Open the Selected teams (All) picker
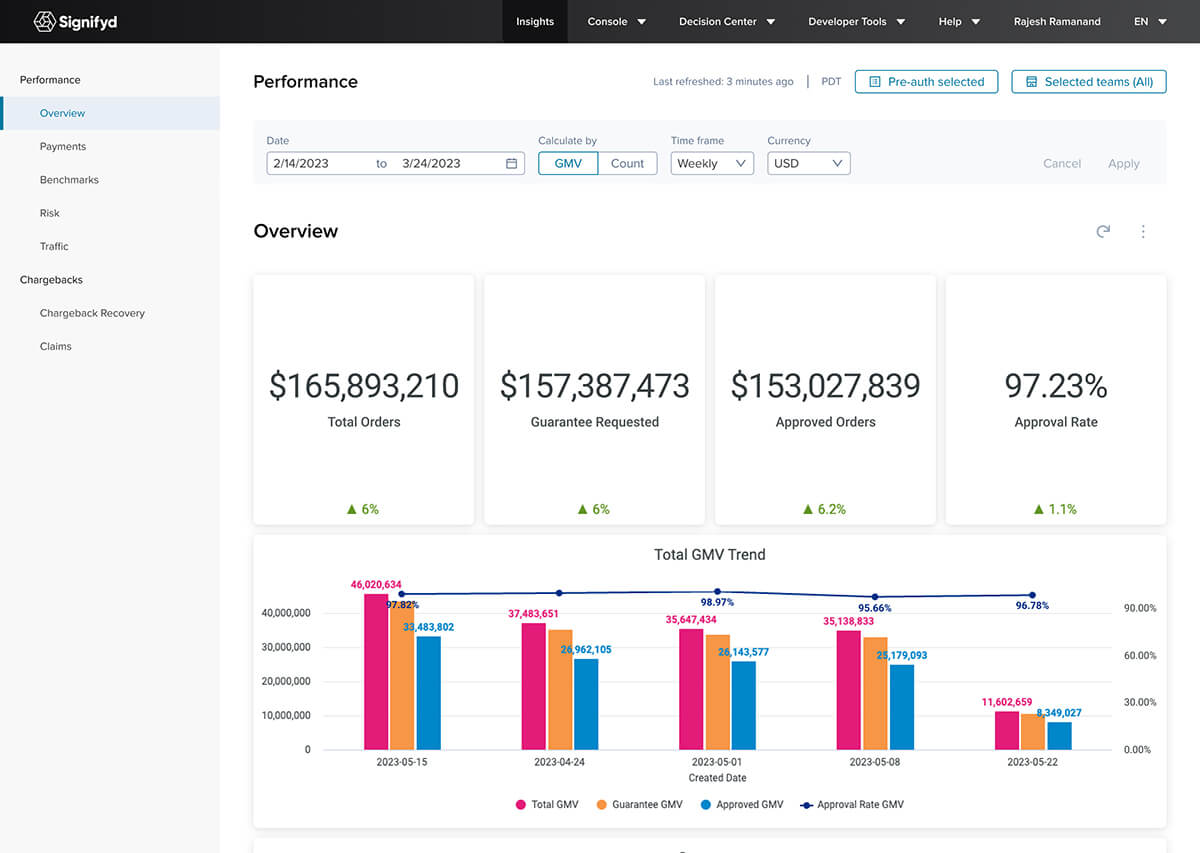This screenshot has height=853, width=1200. (1088, 81)
